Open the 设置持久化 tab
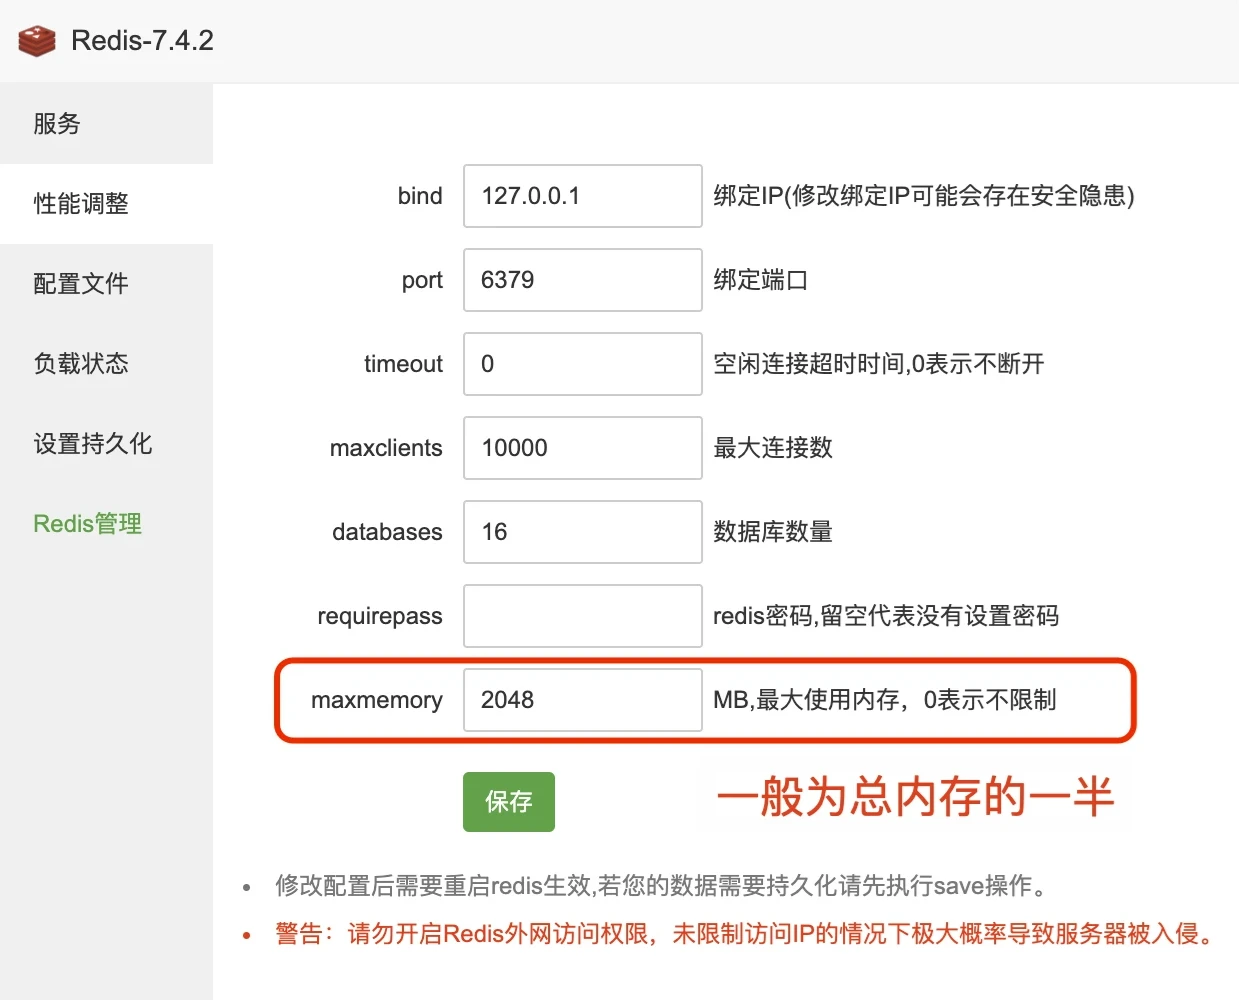Screen dimensions: 1239x1000 pyautogui.click(x=106, y=444)
